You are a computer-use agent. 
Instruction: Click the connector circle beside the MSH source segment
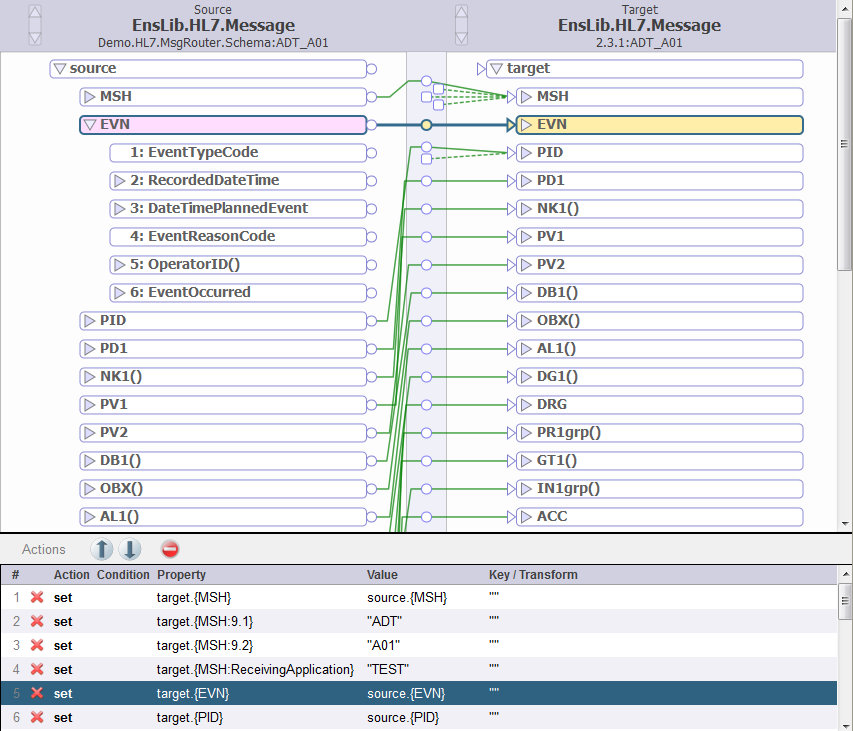click(x=370, y=97)
